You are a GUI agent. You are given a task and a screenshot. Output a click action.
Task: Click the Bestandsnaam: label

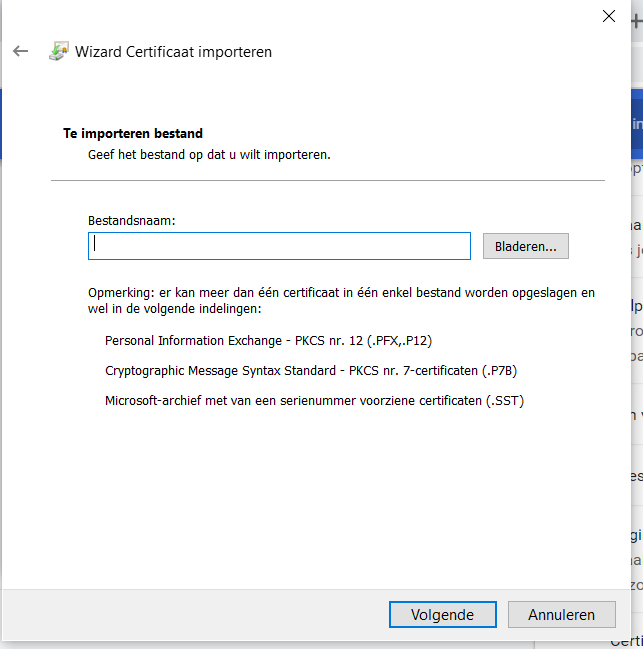132,220
